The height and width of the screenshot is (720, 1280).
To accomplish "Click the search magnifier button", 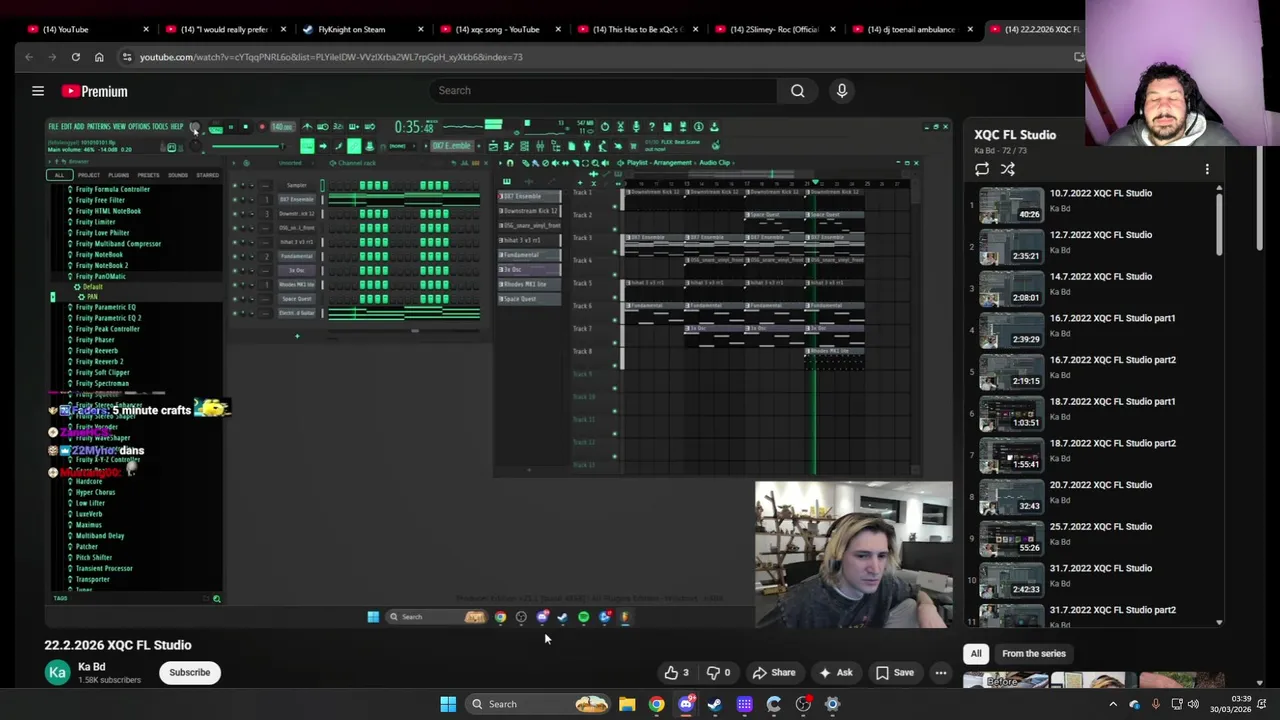I will (797, 91).
